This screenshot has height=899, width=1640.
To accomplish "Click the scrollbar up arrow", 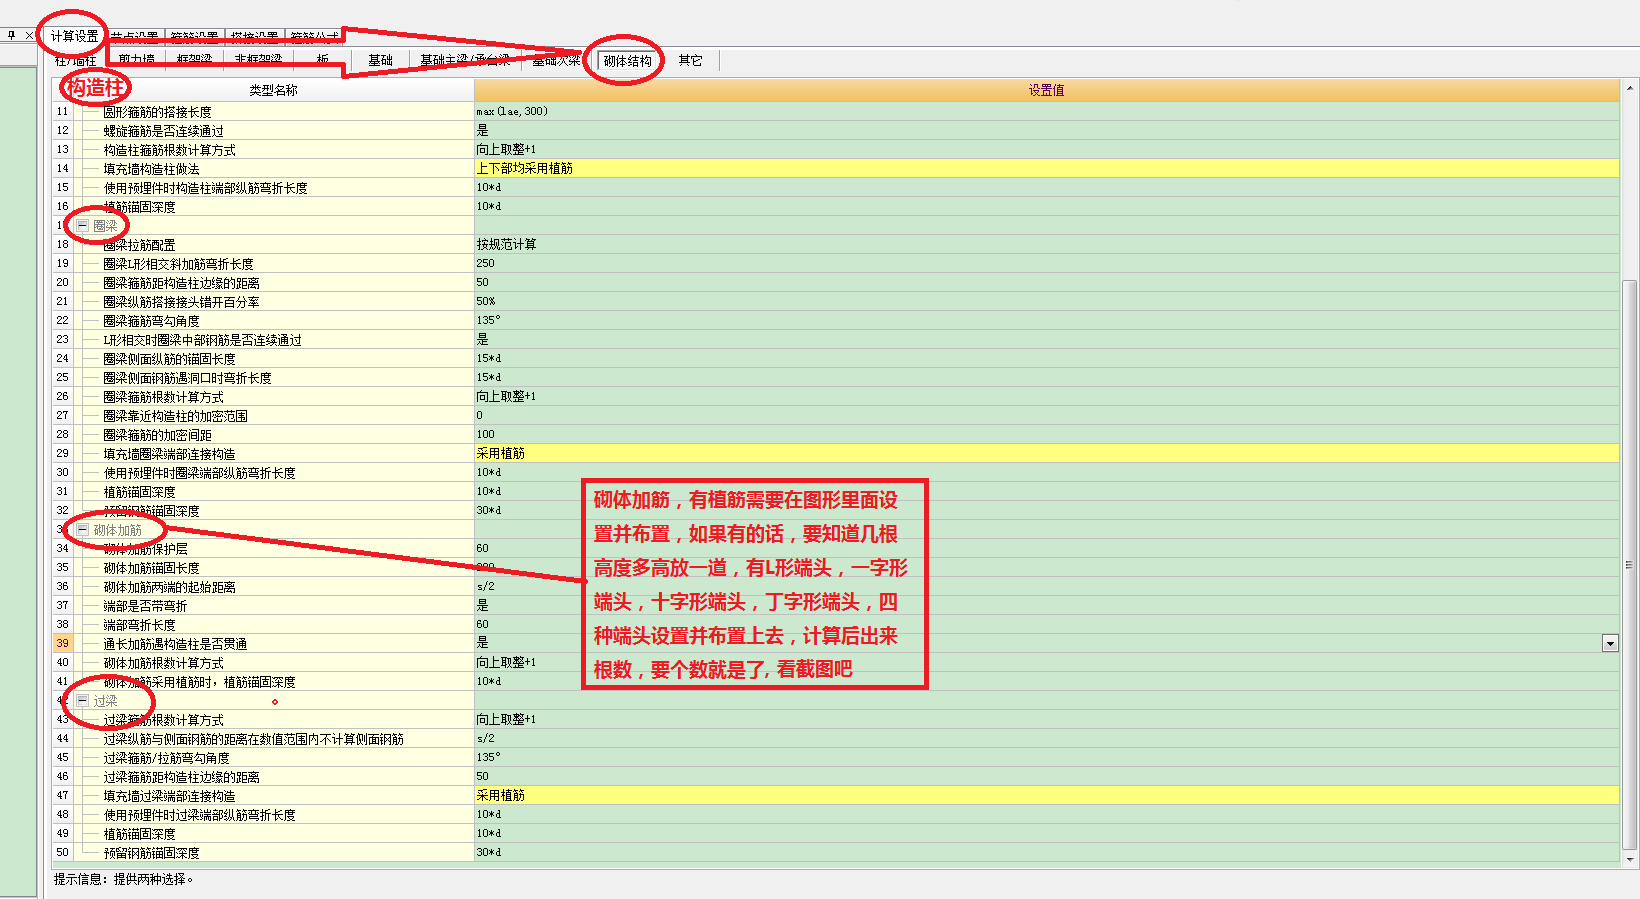I will point(1630,89).
